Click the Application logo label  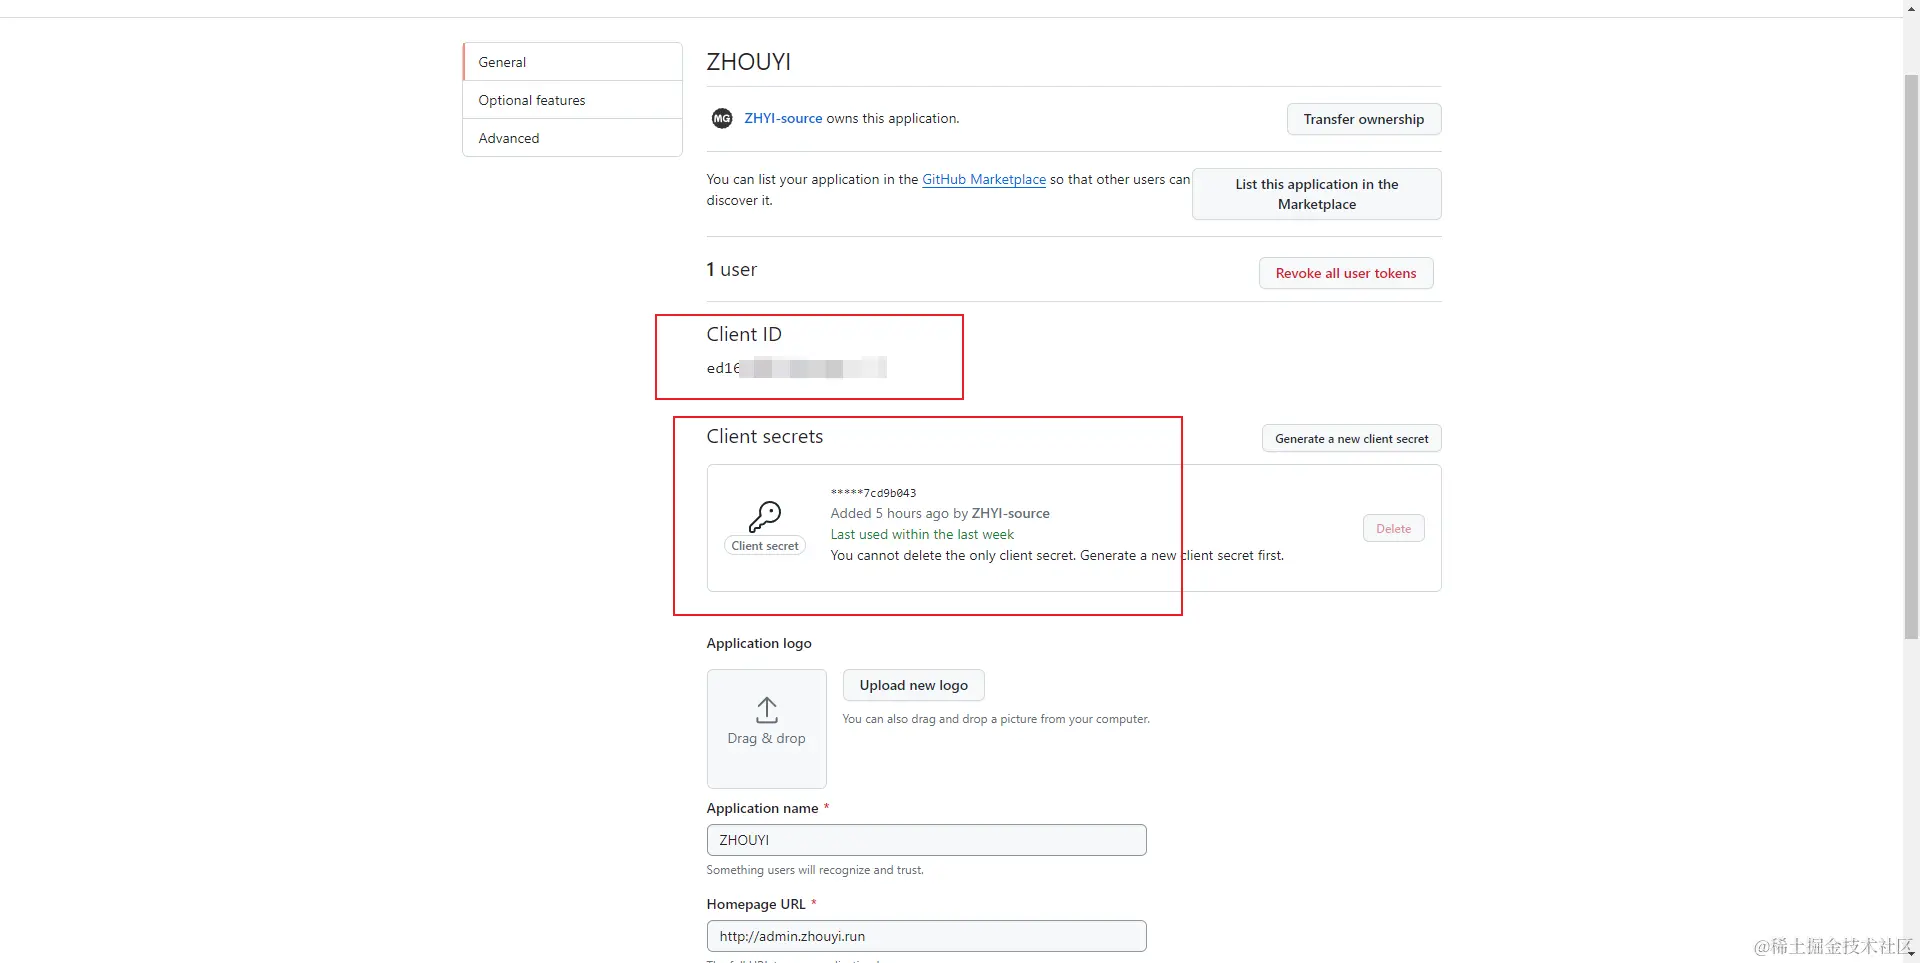point(759,643)
